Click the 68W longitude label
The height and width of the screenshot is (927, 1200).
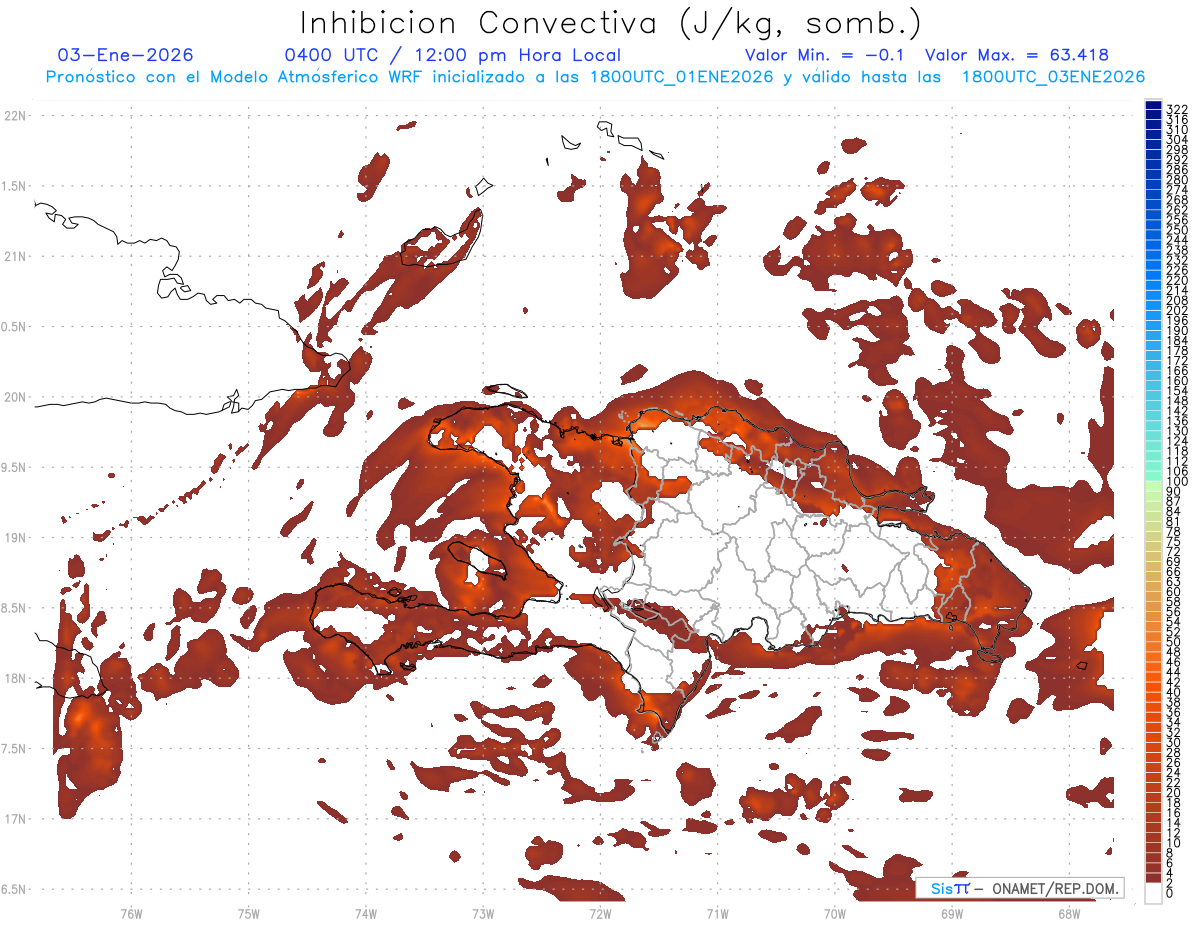(1069, 913)
